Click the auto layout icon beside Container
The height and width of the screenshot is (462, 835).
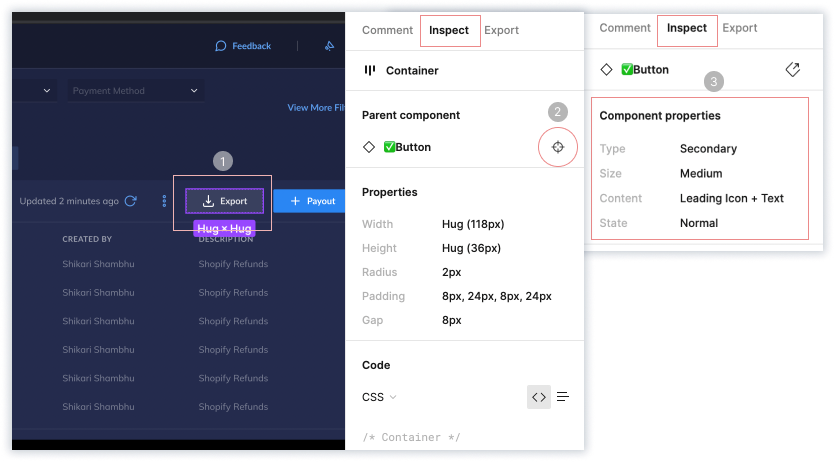click(x=370, y=70)
